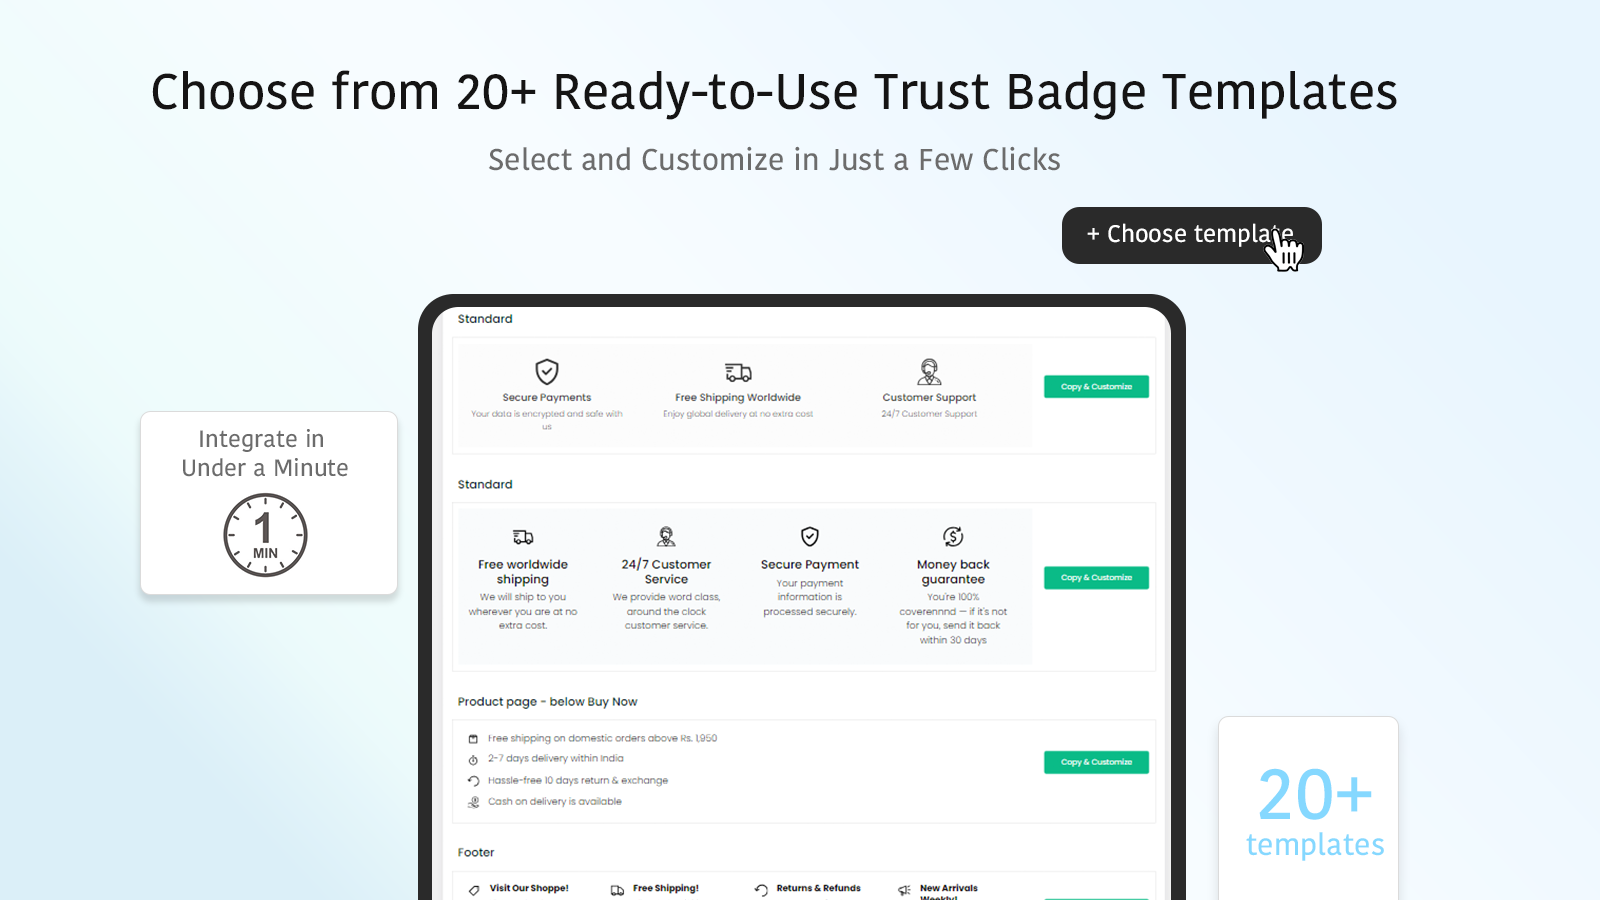Copy & Customize the four-badge Standard template
The width and height of the screenshot is (1600, 900).
(1096, 578)
